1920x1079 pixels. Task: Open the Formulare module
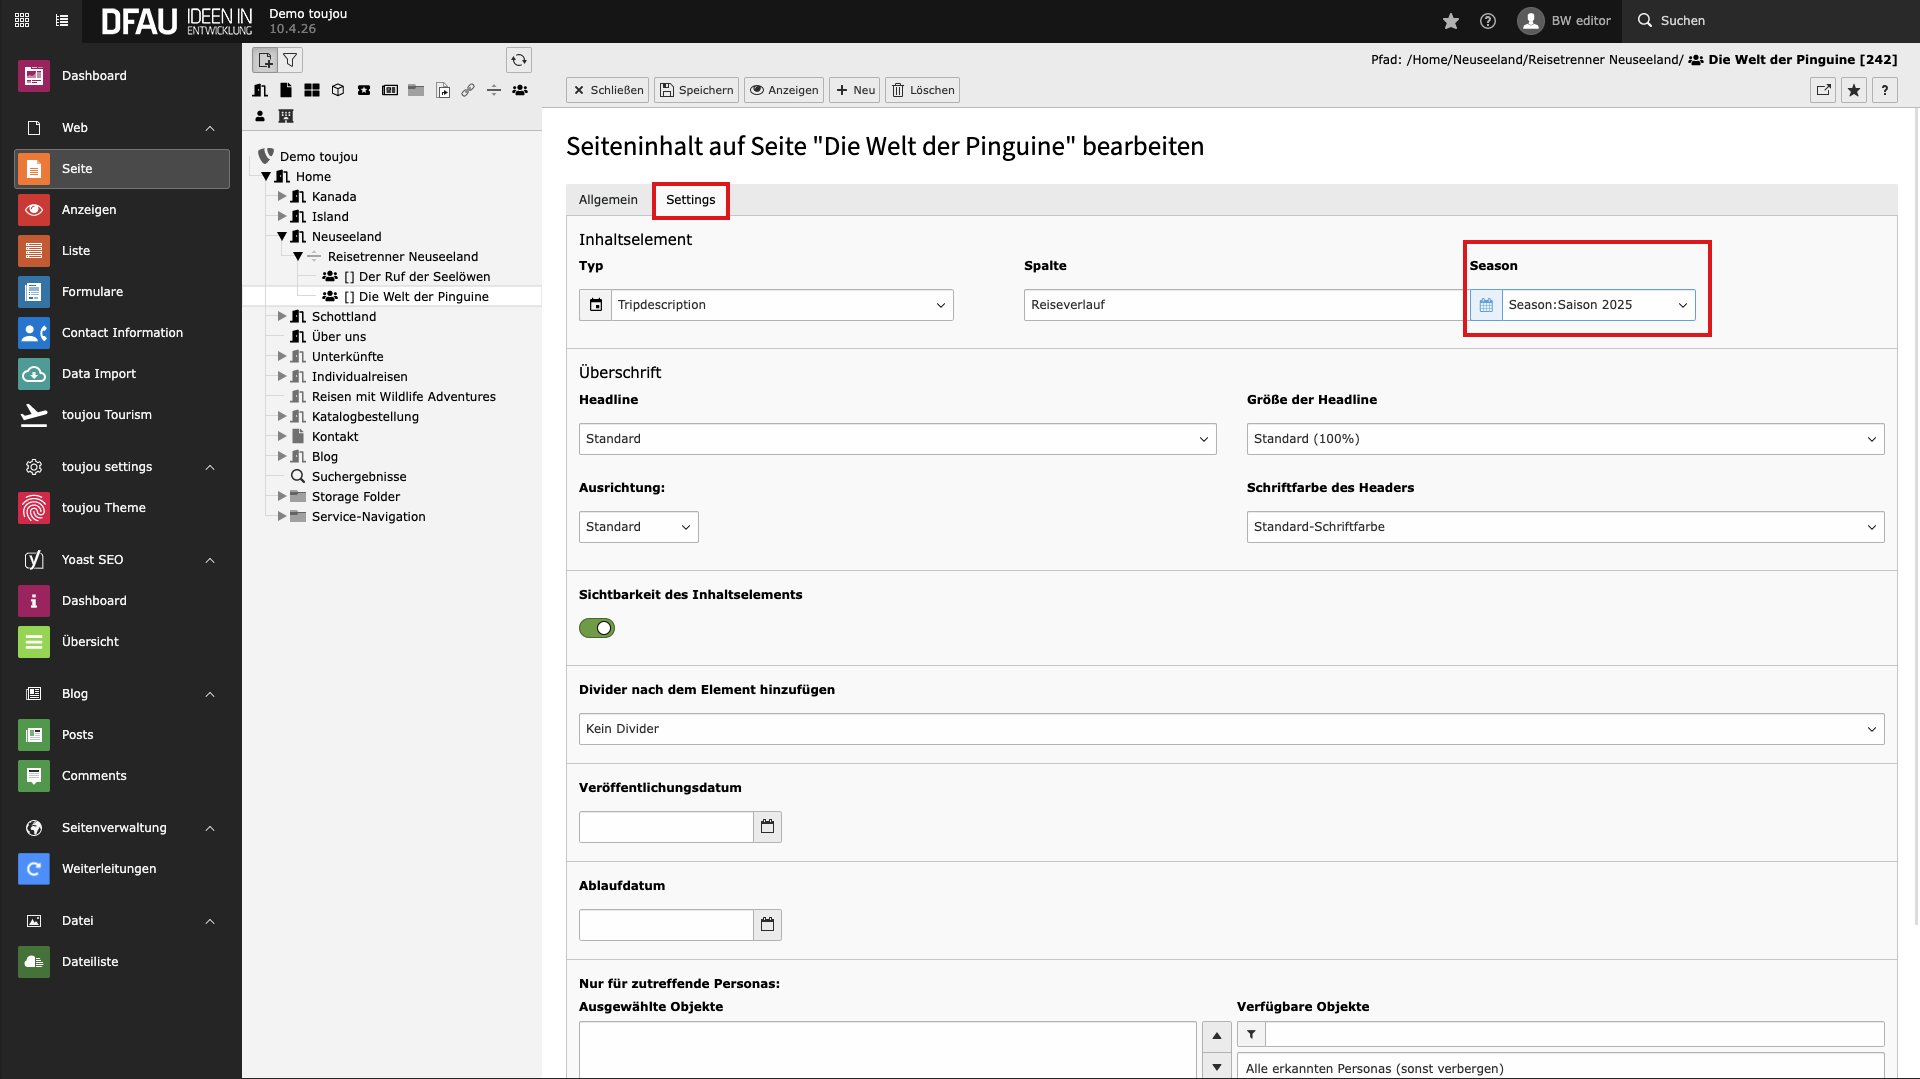(x=122, y=292)
